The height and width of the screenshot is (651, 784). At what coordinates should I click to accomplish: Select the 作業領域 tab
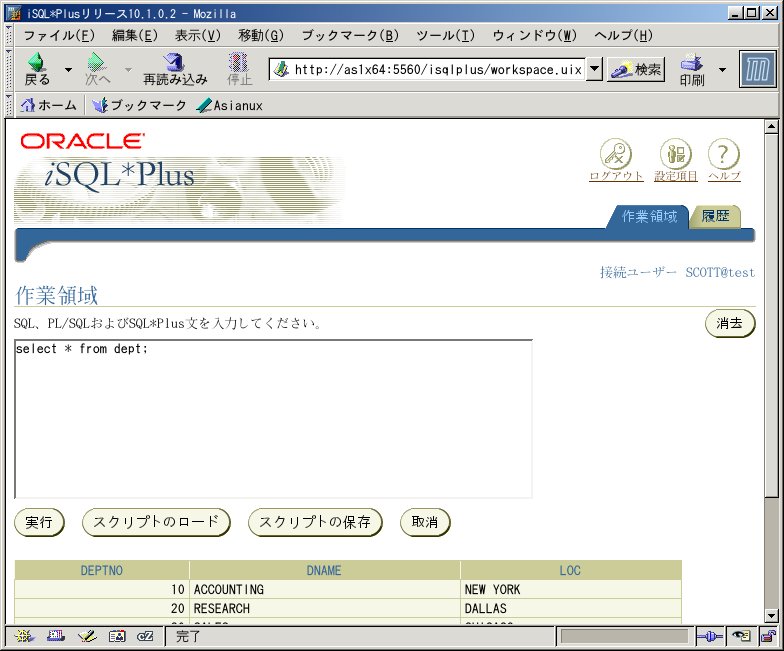click(x=648, y=216)
